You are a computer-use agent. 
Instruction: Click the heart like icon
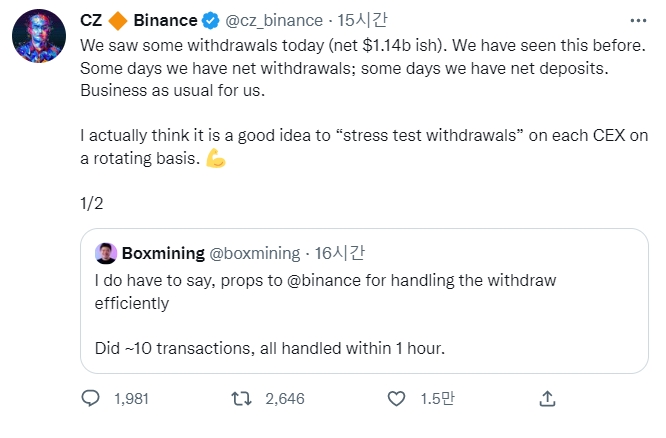pyautogui.click(x=395, y=399)
